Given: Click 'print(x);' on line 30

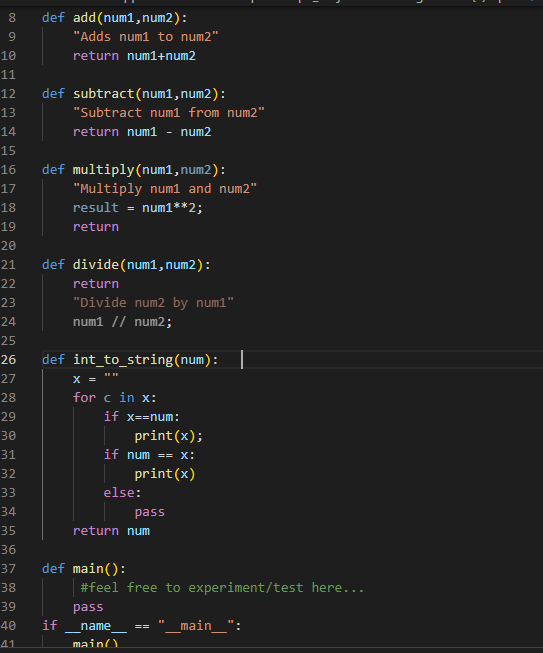Looking at the screenshot, I should 169,436.
